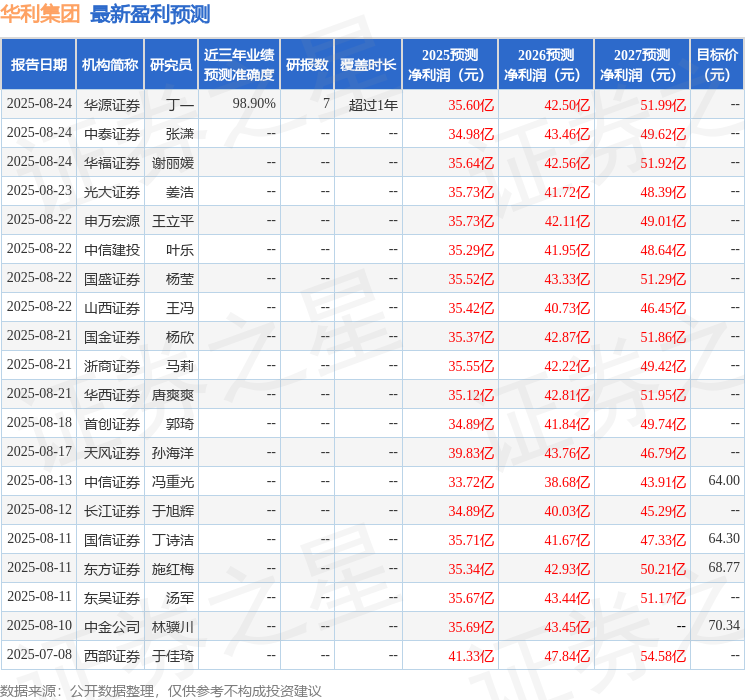745x700 pixels.
Task: Click the 国金证券 cell
Action: click(112, 337)
